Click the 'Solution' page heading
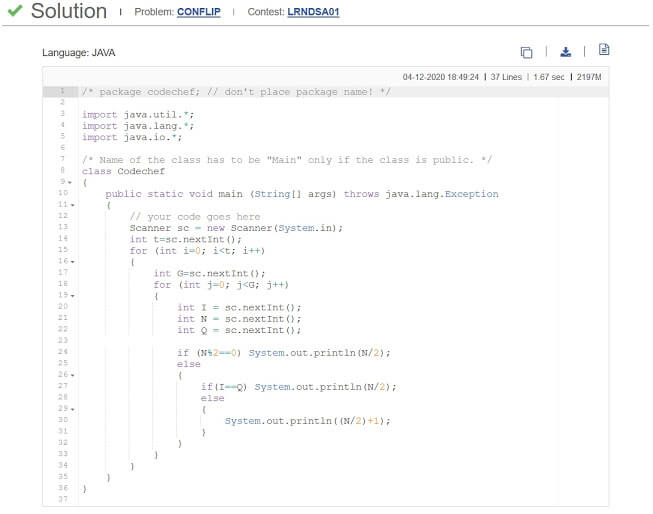This screenshot has height=514, width=653. pos(69,11)
